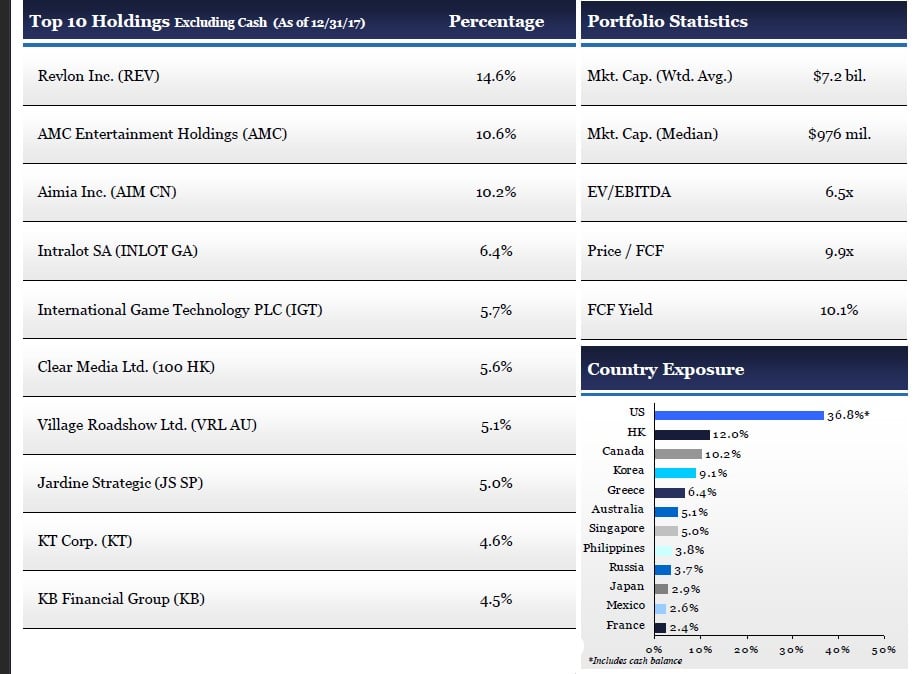Click the Country Exposure header
The image size is (916, 674).
pyautogui.click(x=666, y=369)
